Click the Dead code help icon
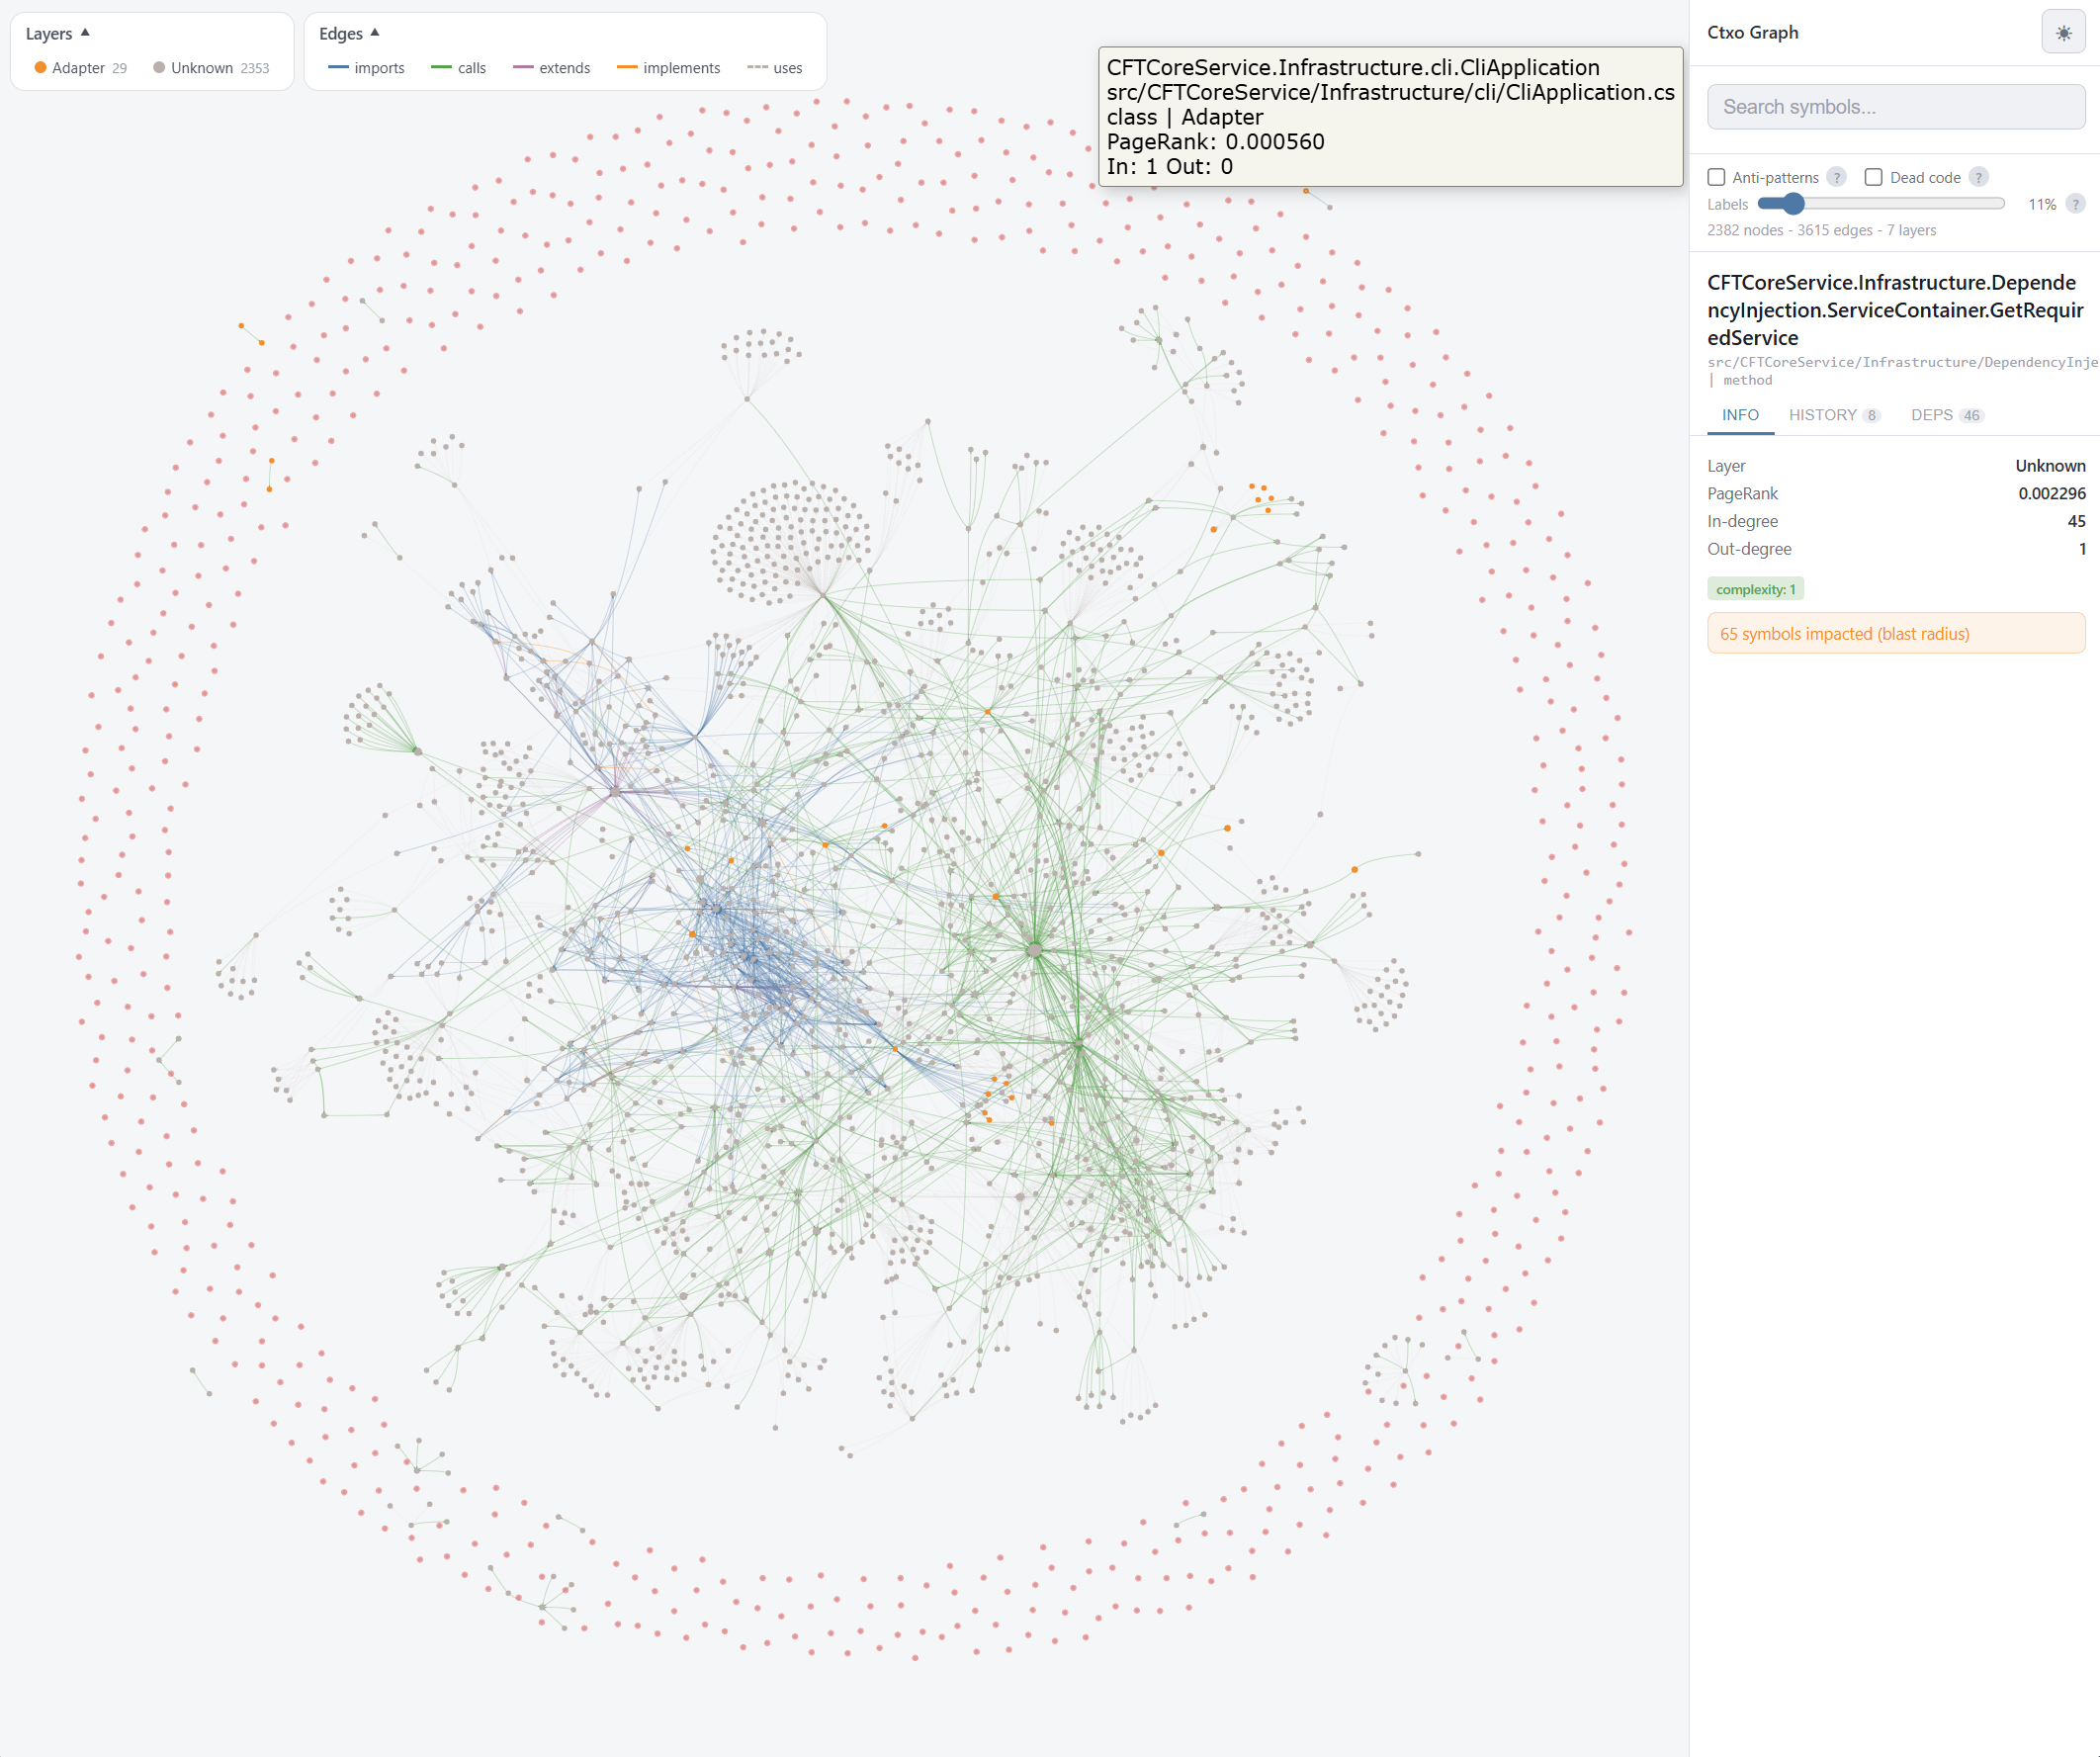This screenshot has height=1757, width=2100. [1978, 177]
